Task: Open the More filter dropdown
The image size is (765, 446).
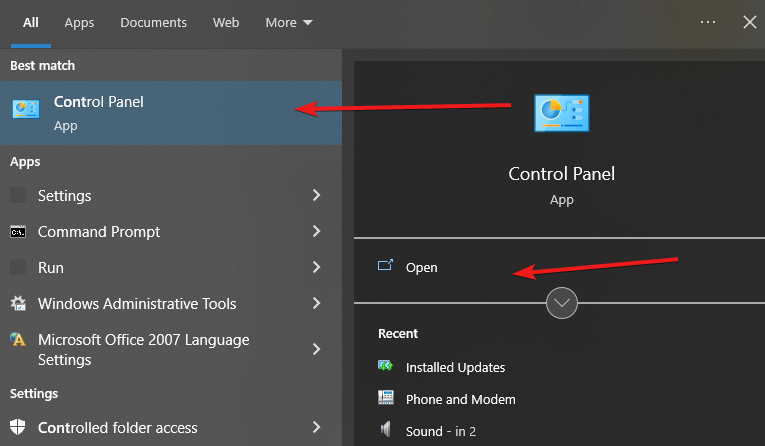Action: click(x=289, y=22)
